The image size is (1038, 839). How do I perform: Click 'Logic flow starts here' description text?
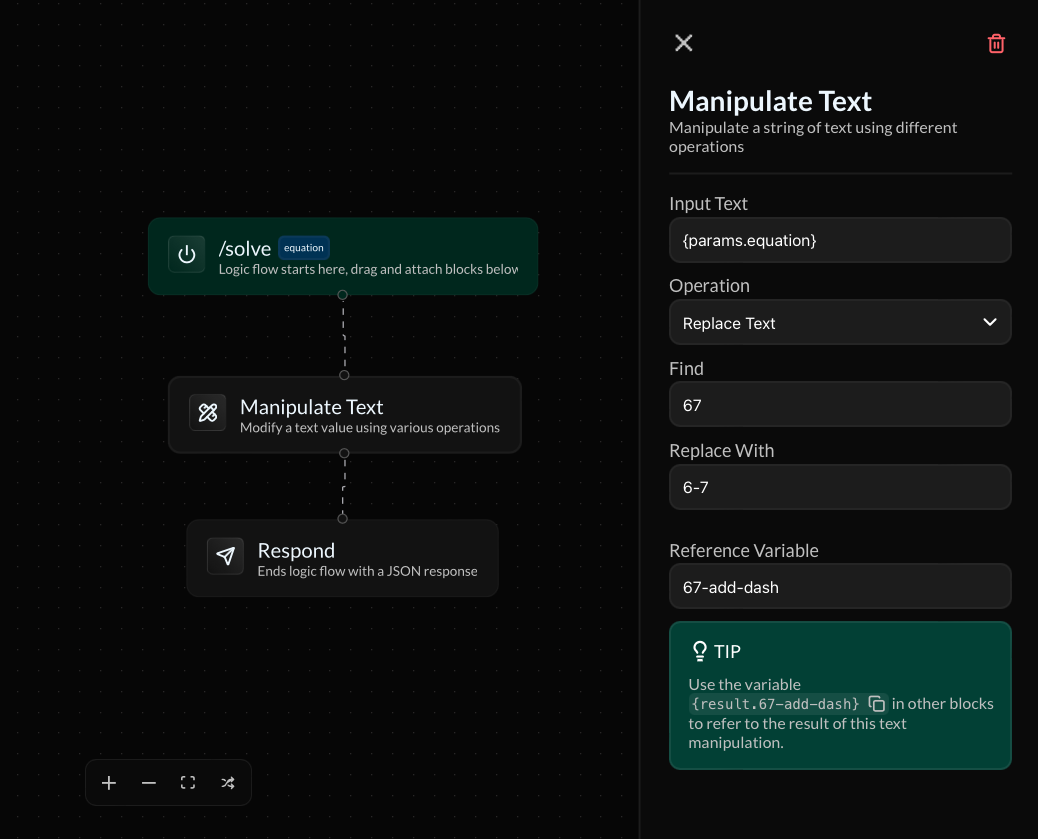368,269
